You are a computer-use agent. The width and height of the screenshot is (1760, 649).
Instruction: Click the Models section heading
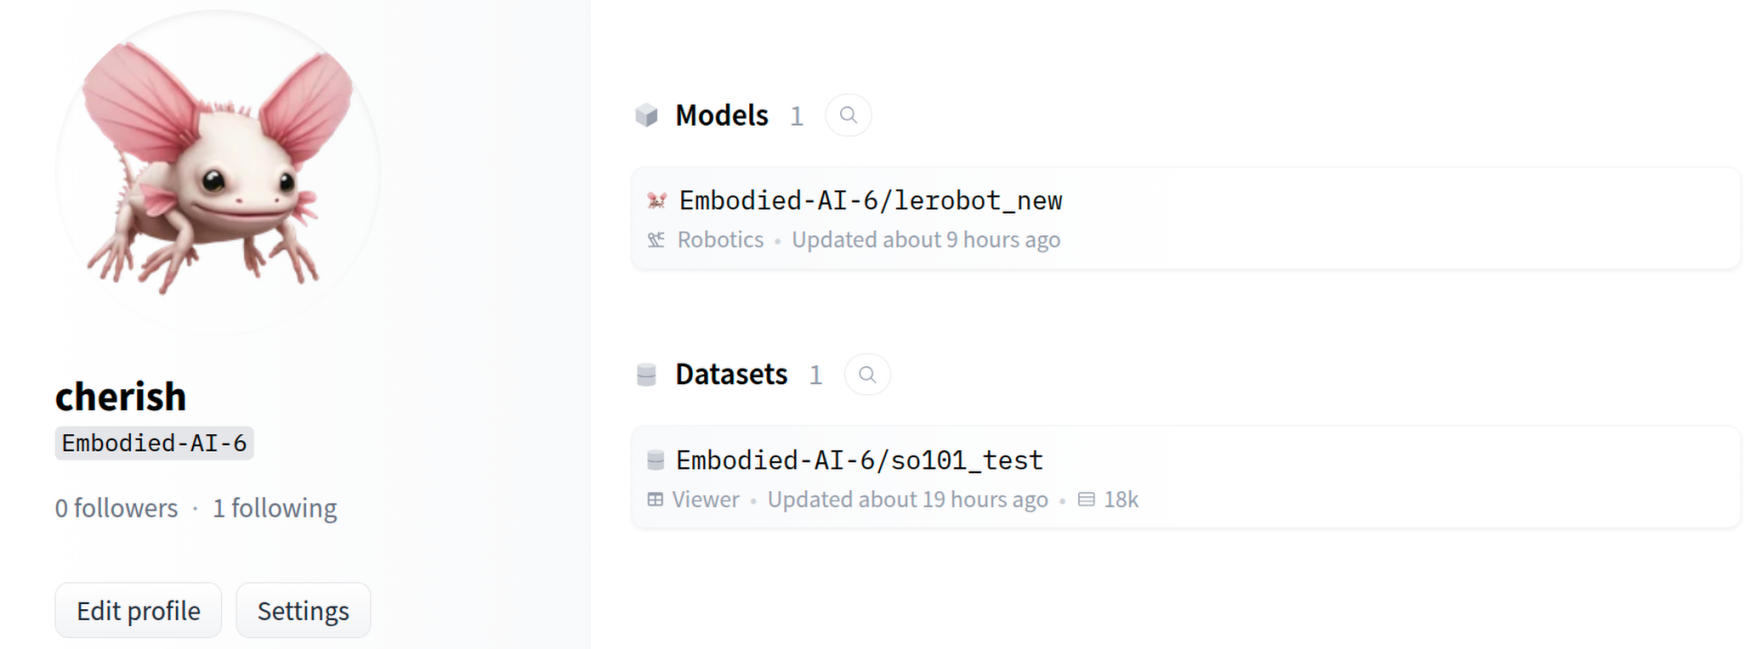click(x=722, y=116)
